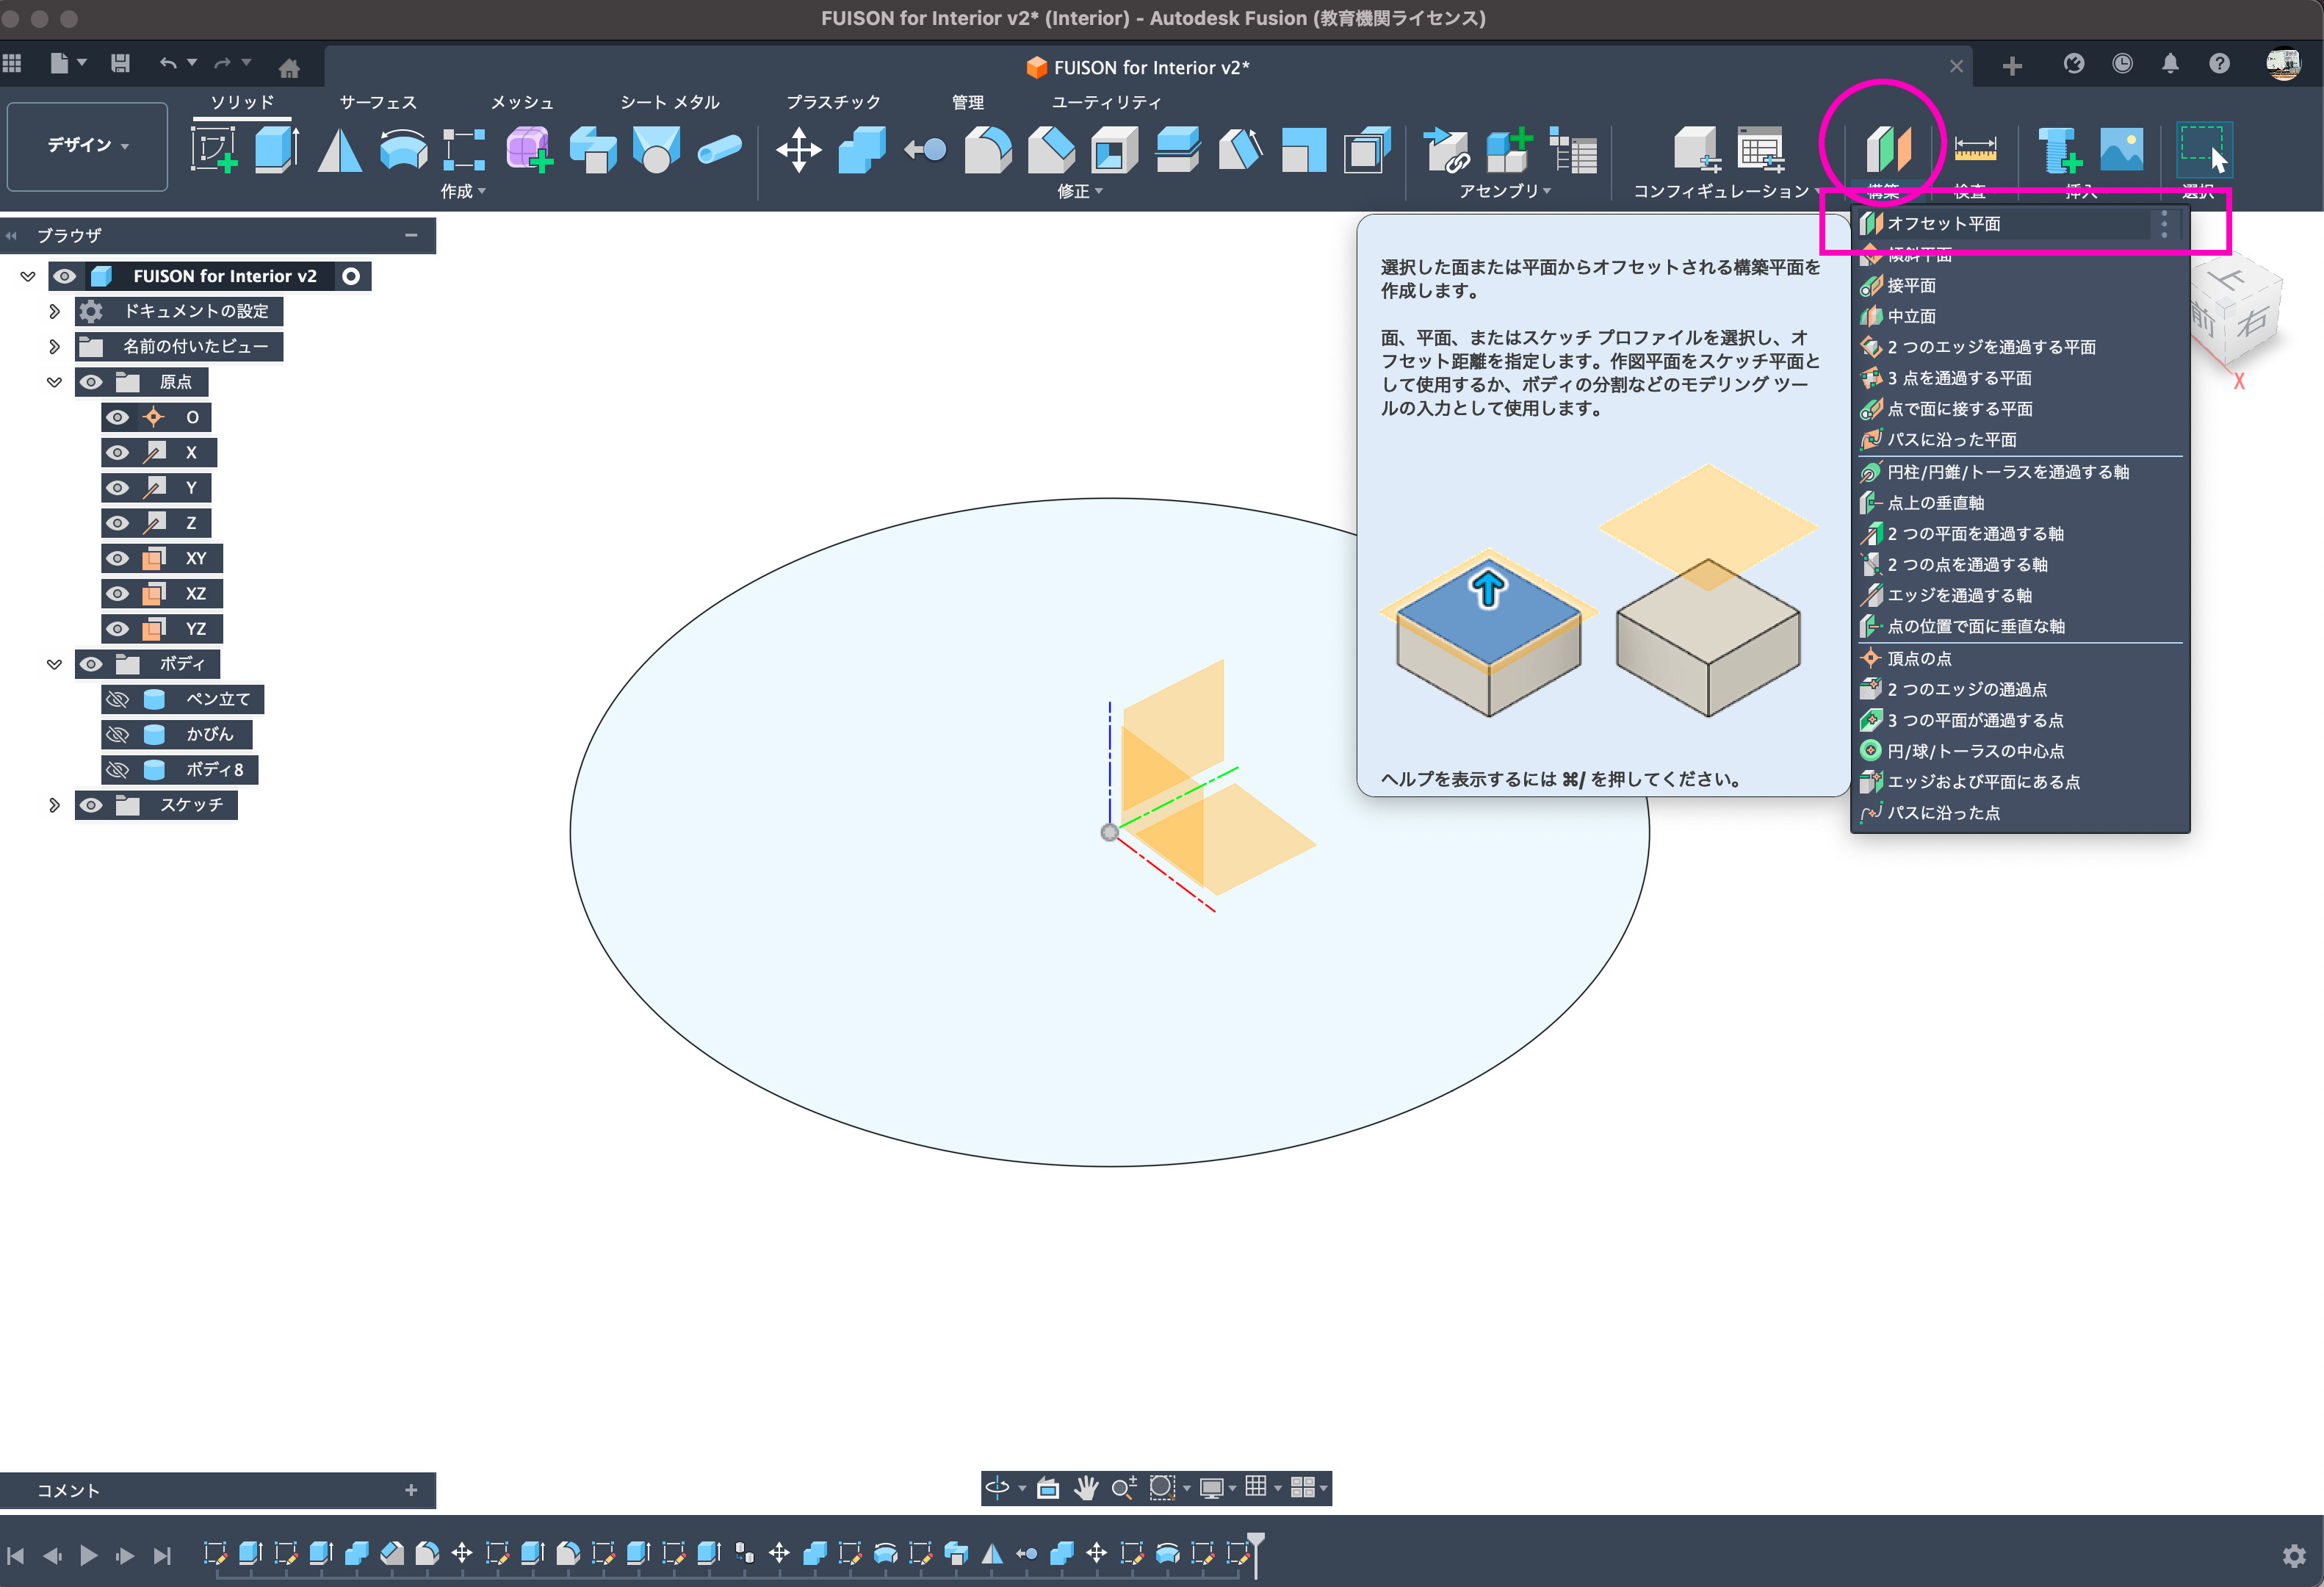2324x1587 pixels.
Task: Select オフセット平面 menu entry
Action: click(x=1943, y=223)
